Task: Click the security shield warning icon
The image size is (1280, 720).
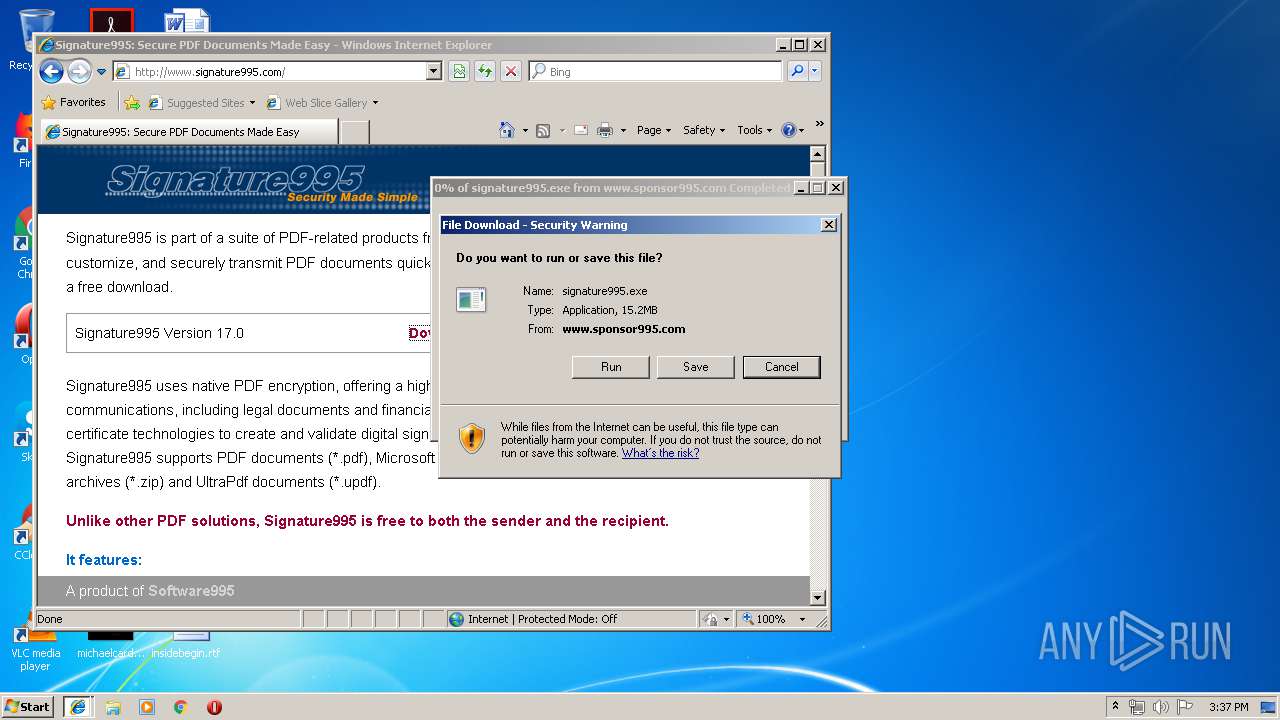Action: (472, 438)
